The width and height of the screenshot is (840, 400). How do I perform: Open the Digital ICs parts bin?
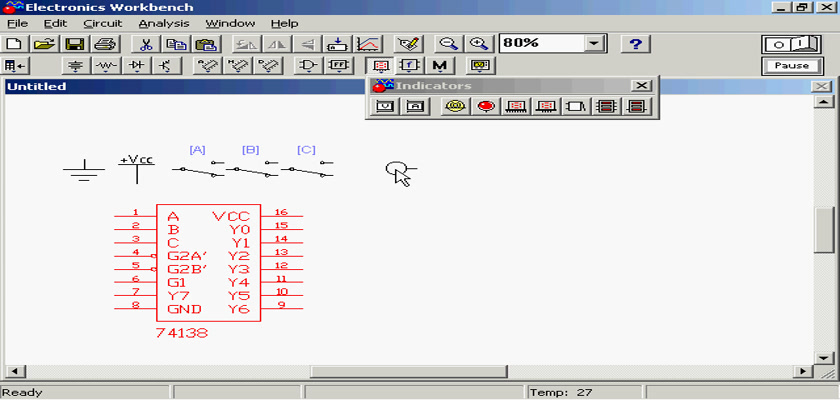coord(267,65)
